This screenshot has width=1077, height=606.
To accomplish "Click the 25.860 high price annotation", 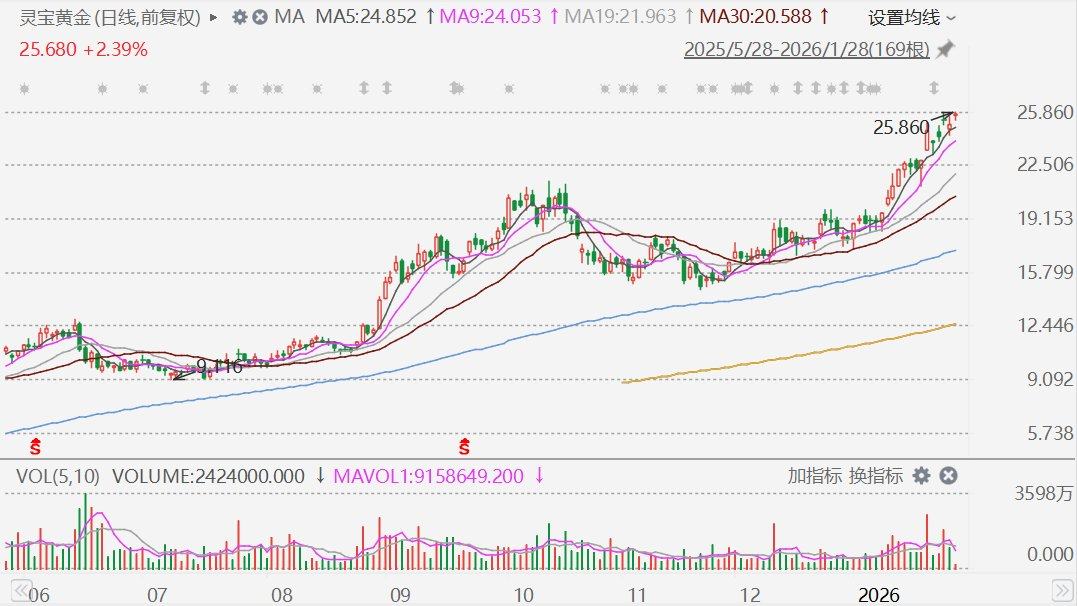I will 901,127.
